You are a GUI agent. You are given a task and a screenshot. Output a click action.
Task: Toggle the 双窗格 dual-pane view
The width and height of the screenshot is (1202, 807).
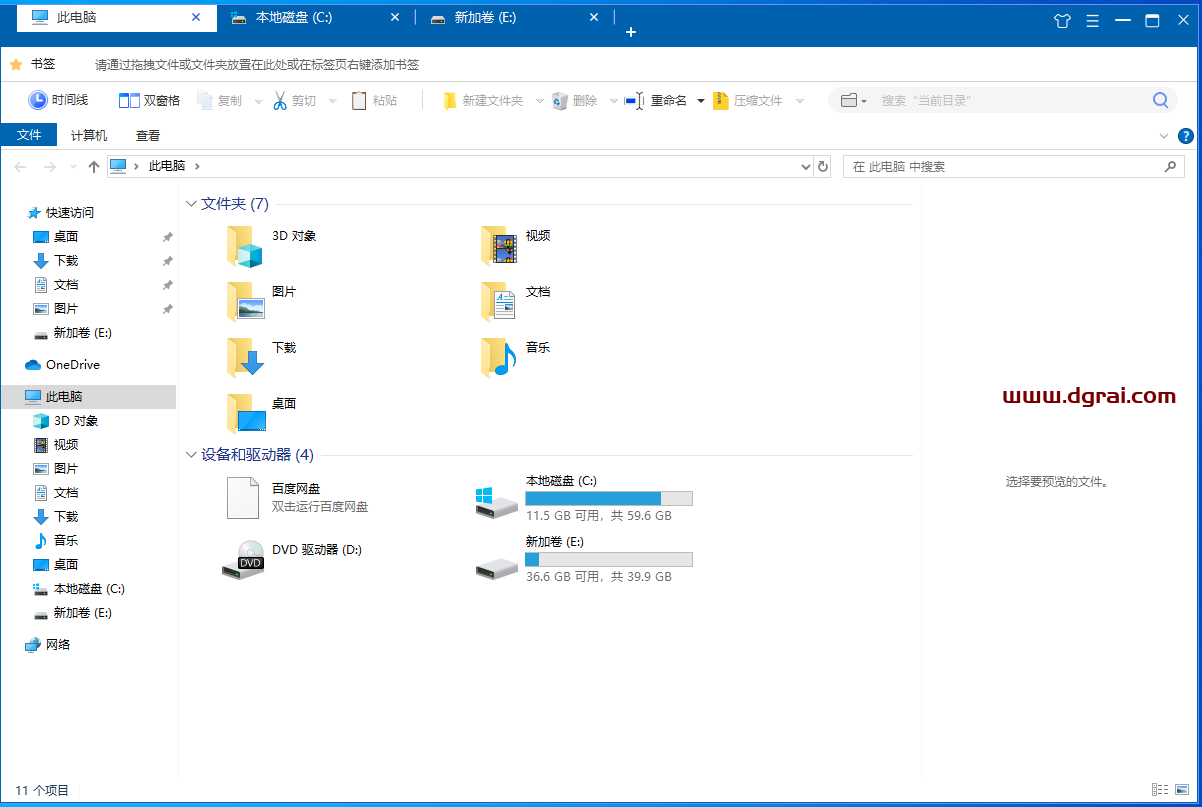coord(149,100)
